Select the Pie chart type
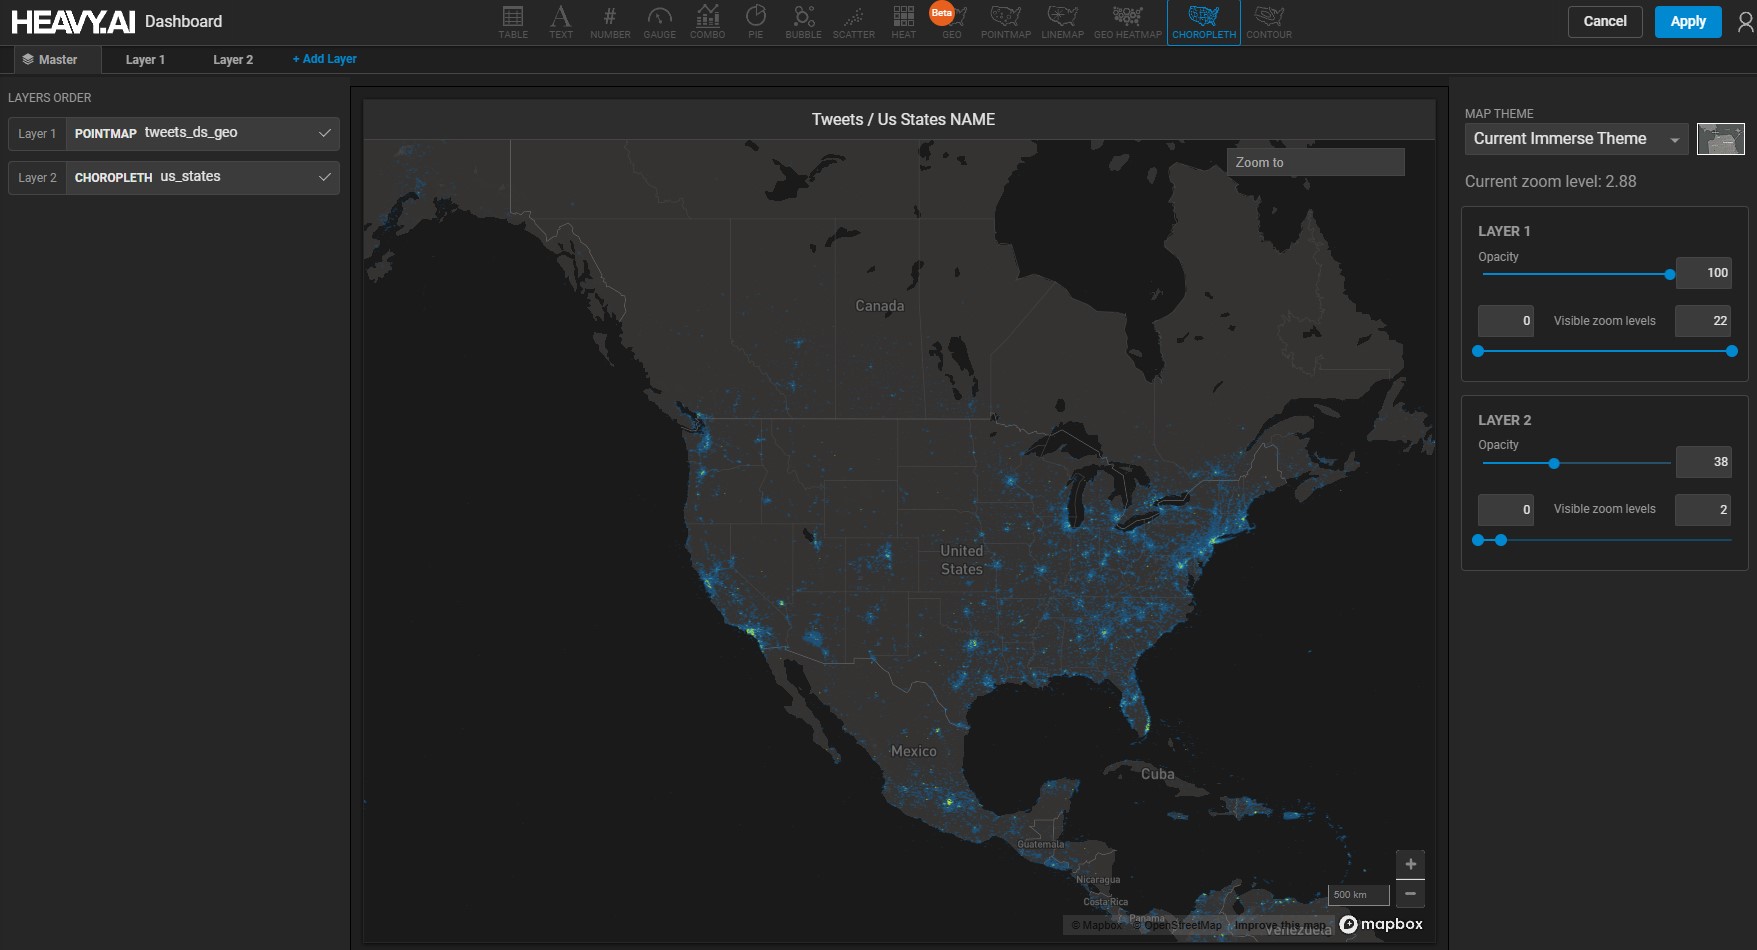The width and height of the screenshot is (1757, 950). coord(755,21)
